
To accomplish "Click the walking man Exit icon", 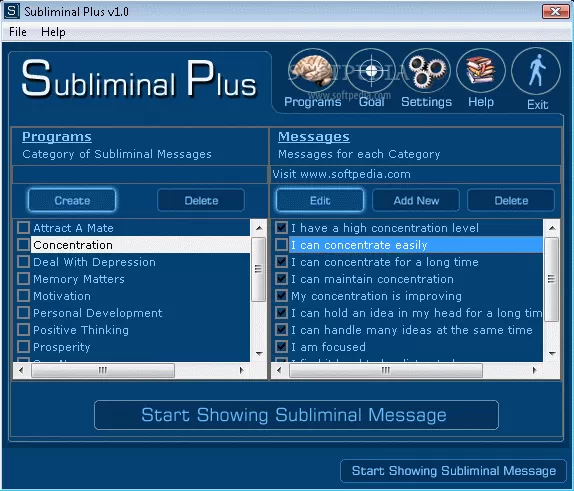I will click(x=536, y=72).
